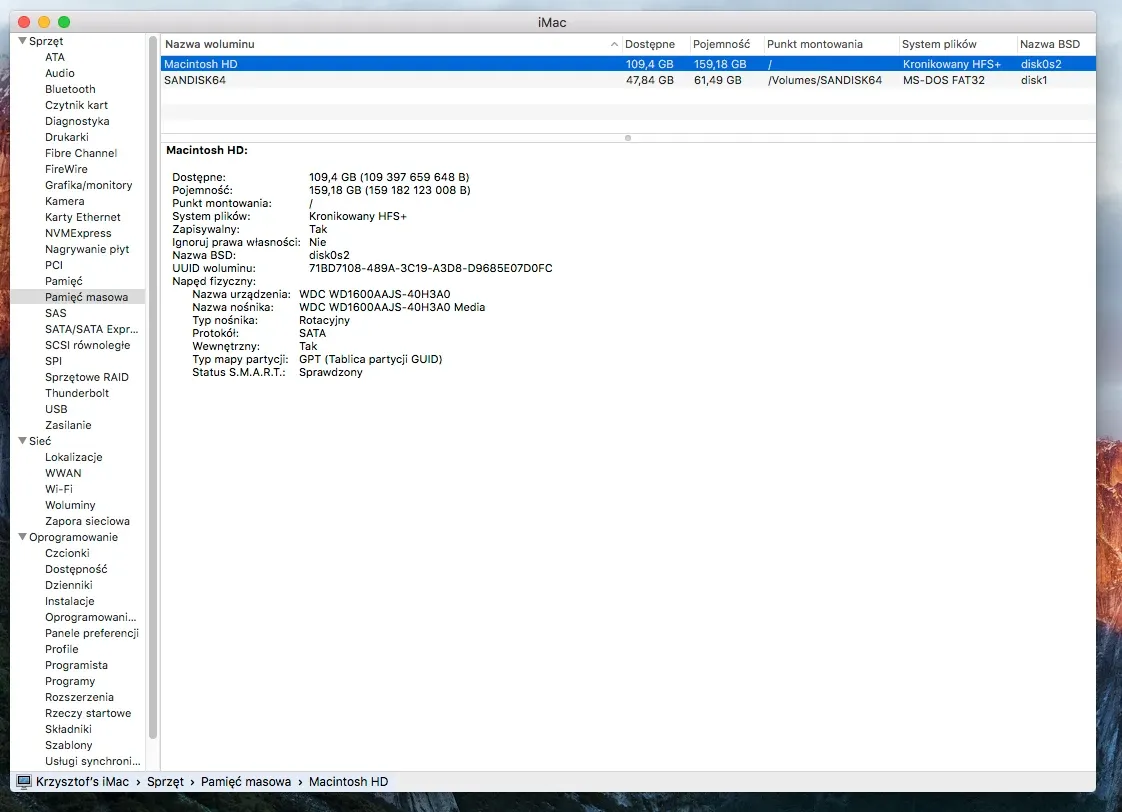Click the sort arrow in Nazwa woluminu header
The width and height of the screenshot is (1122, 812).
614,44
